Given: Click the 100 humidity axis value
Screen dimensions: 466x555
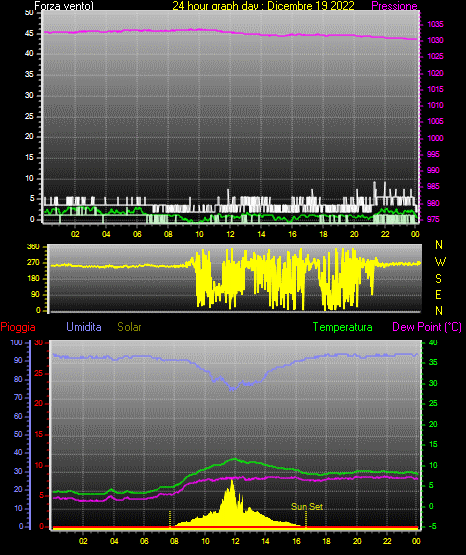Looking at the screenshot, I should pyautogui.click(x=16, y=342).
